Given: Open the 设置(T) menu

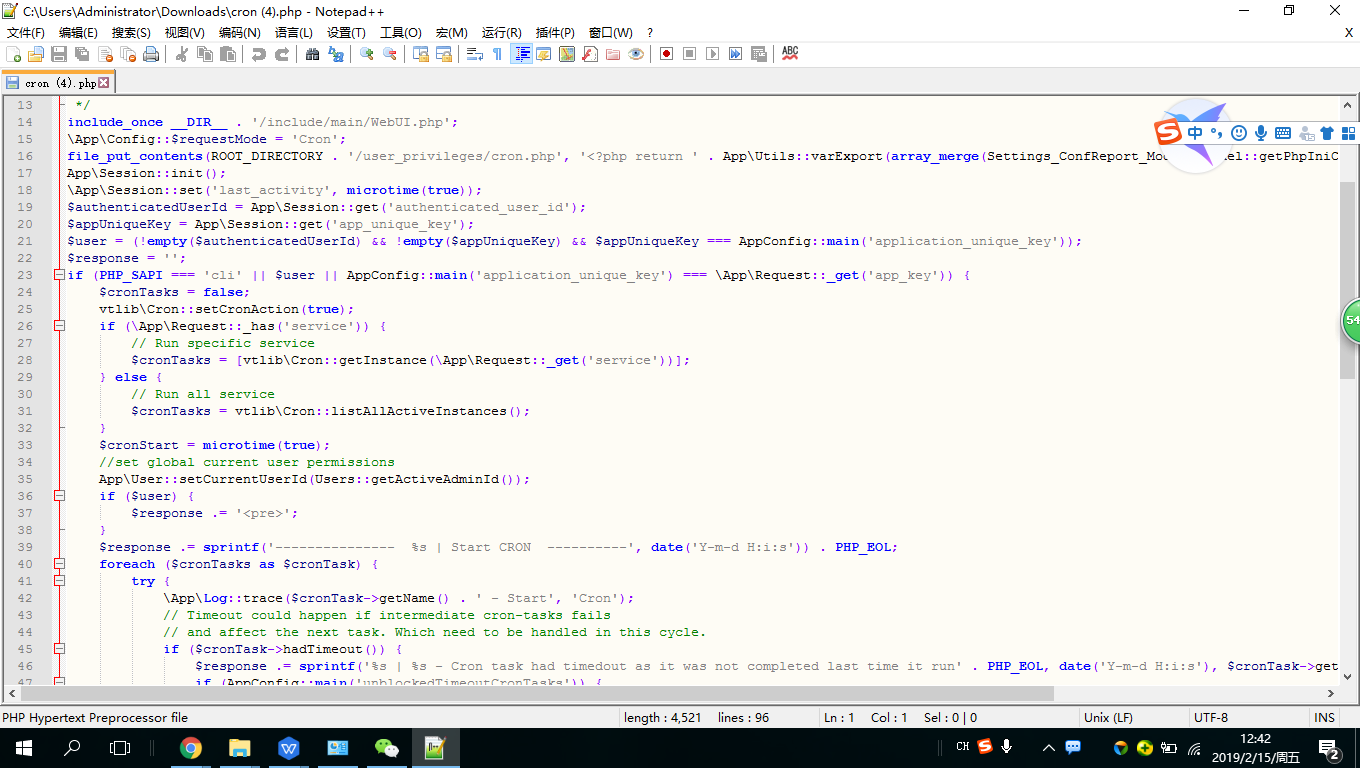Looking at the screenshot, I should 346,33.
